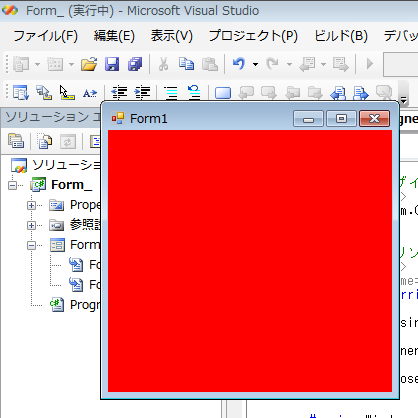Click the decrease indent icon
Image resolution: width=418 pixels, height=418 pixels.
[x=119, y=92]
